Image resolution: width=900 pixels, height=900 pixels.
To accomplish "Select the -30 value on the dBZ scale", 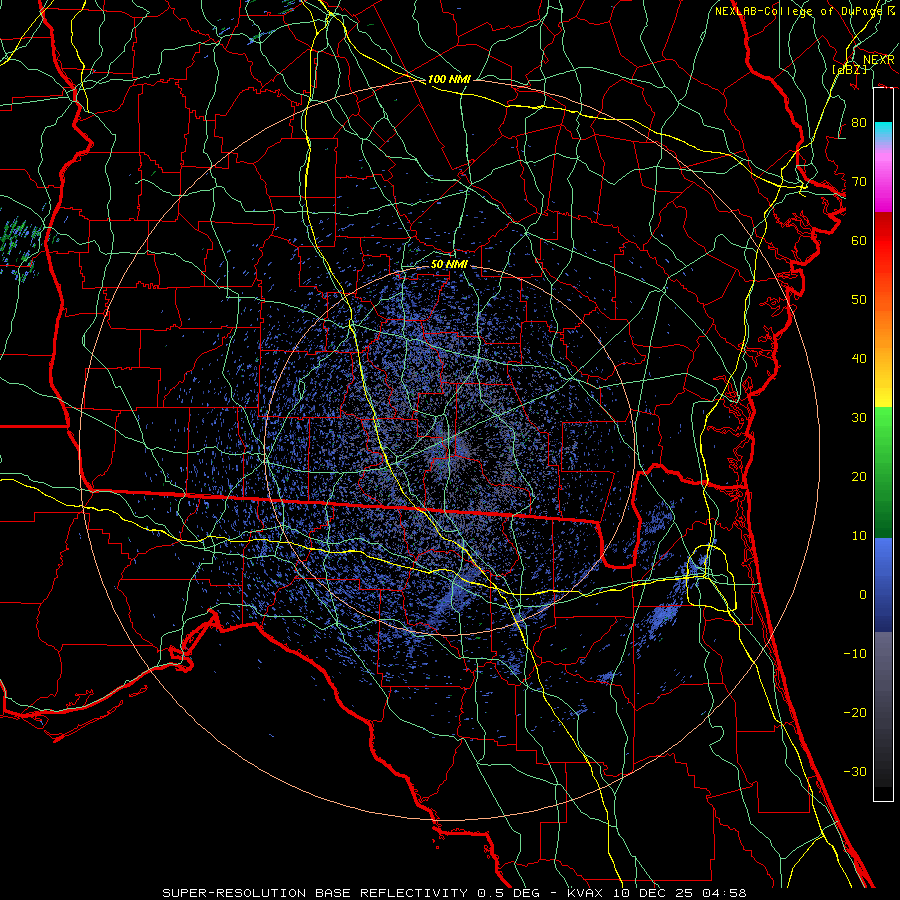I will 855,771.
